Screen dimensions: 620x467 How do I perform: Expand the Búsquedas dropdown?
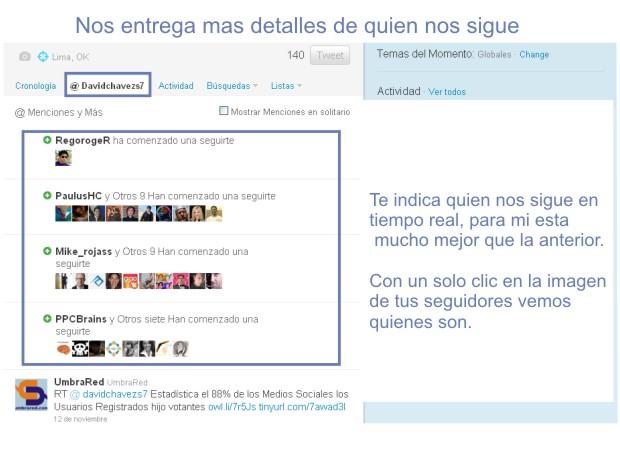[232, 86]
